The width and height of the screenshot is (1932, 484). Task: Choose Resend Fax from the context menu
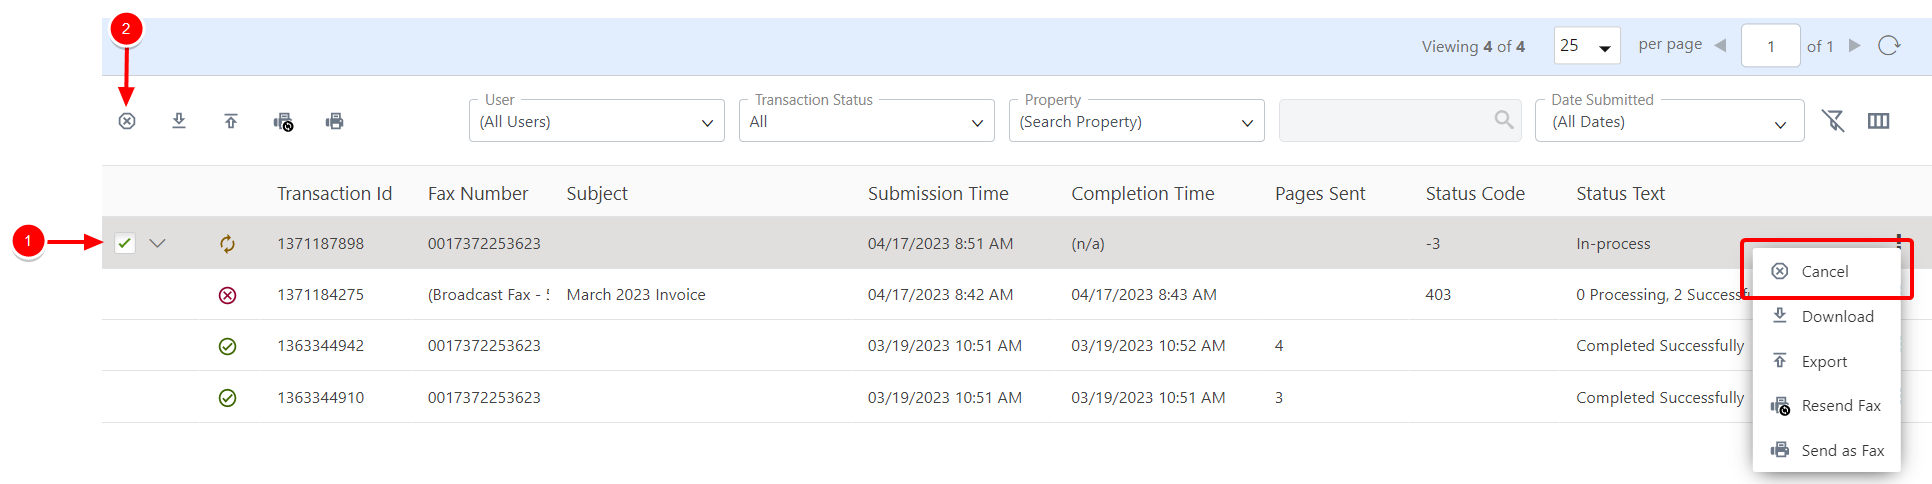[1840, 405]
